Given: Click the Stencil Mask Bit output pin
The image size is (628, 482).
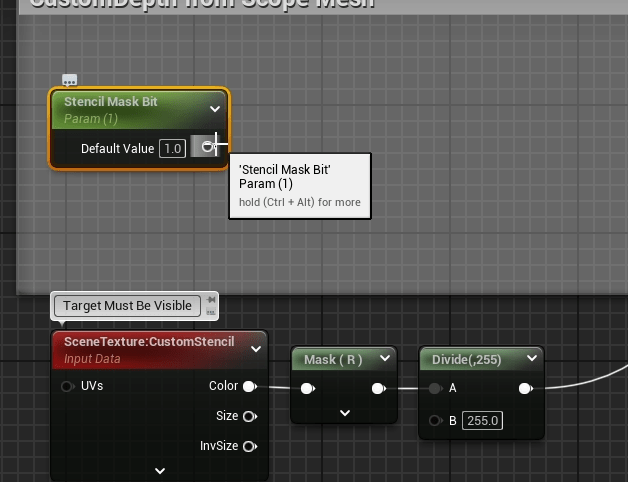Looking at the screenshot, I should tap(207, 147).
